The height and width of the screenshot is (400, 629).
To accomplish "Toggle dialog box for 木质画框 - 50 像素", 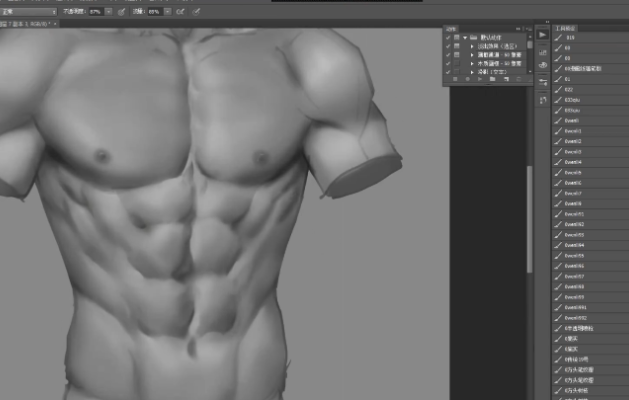I will pos(457,63).
